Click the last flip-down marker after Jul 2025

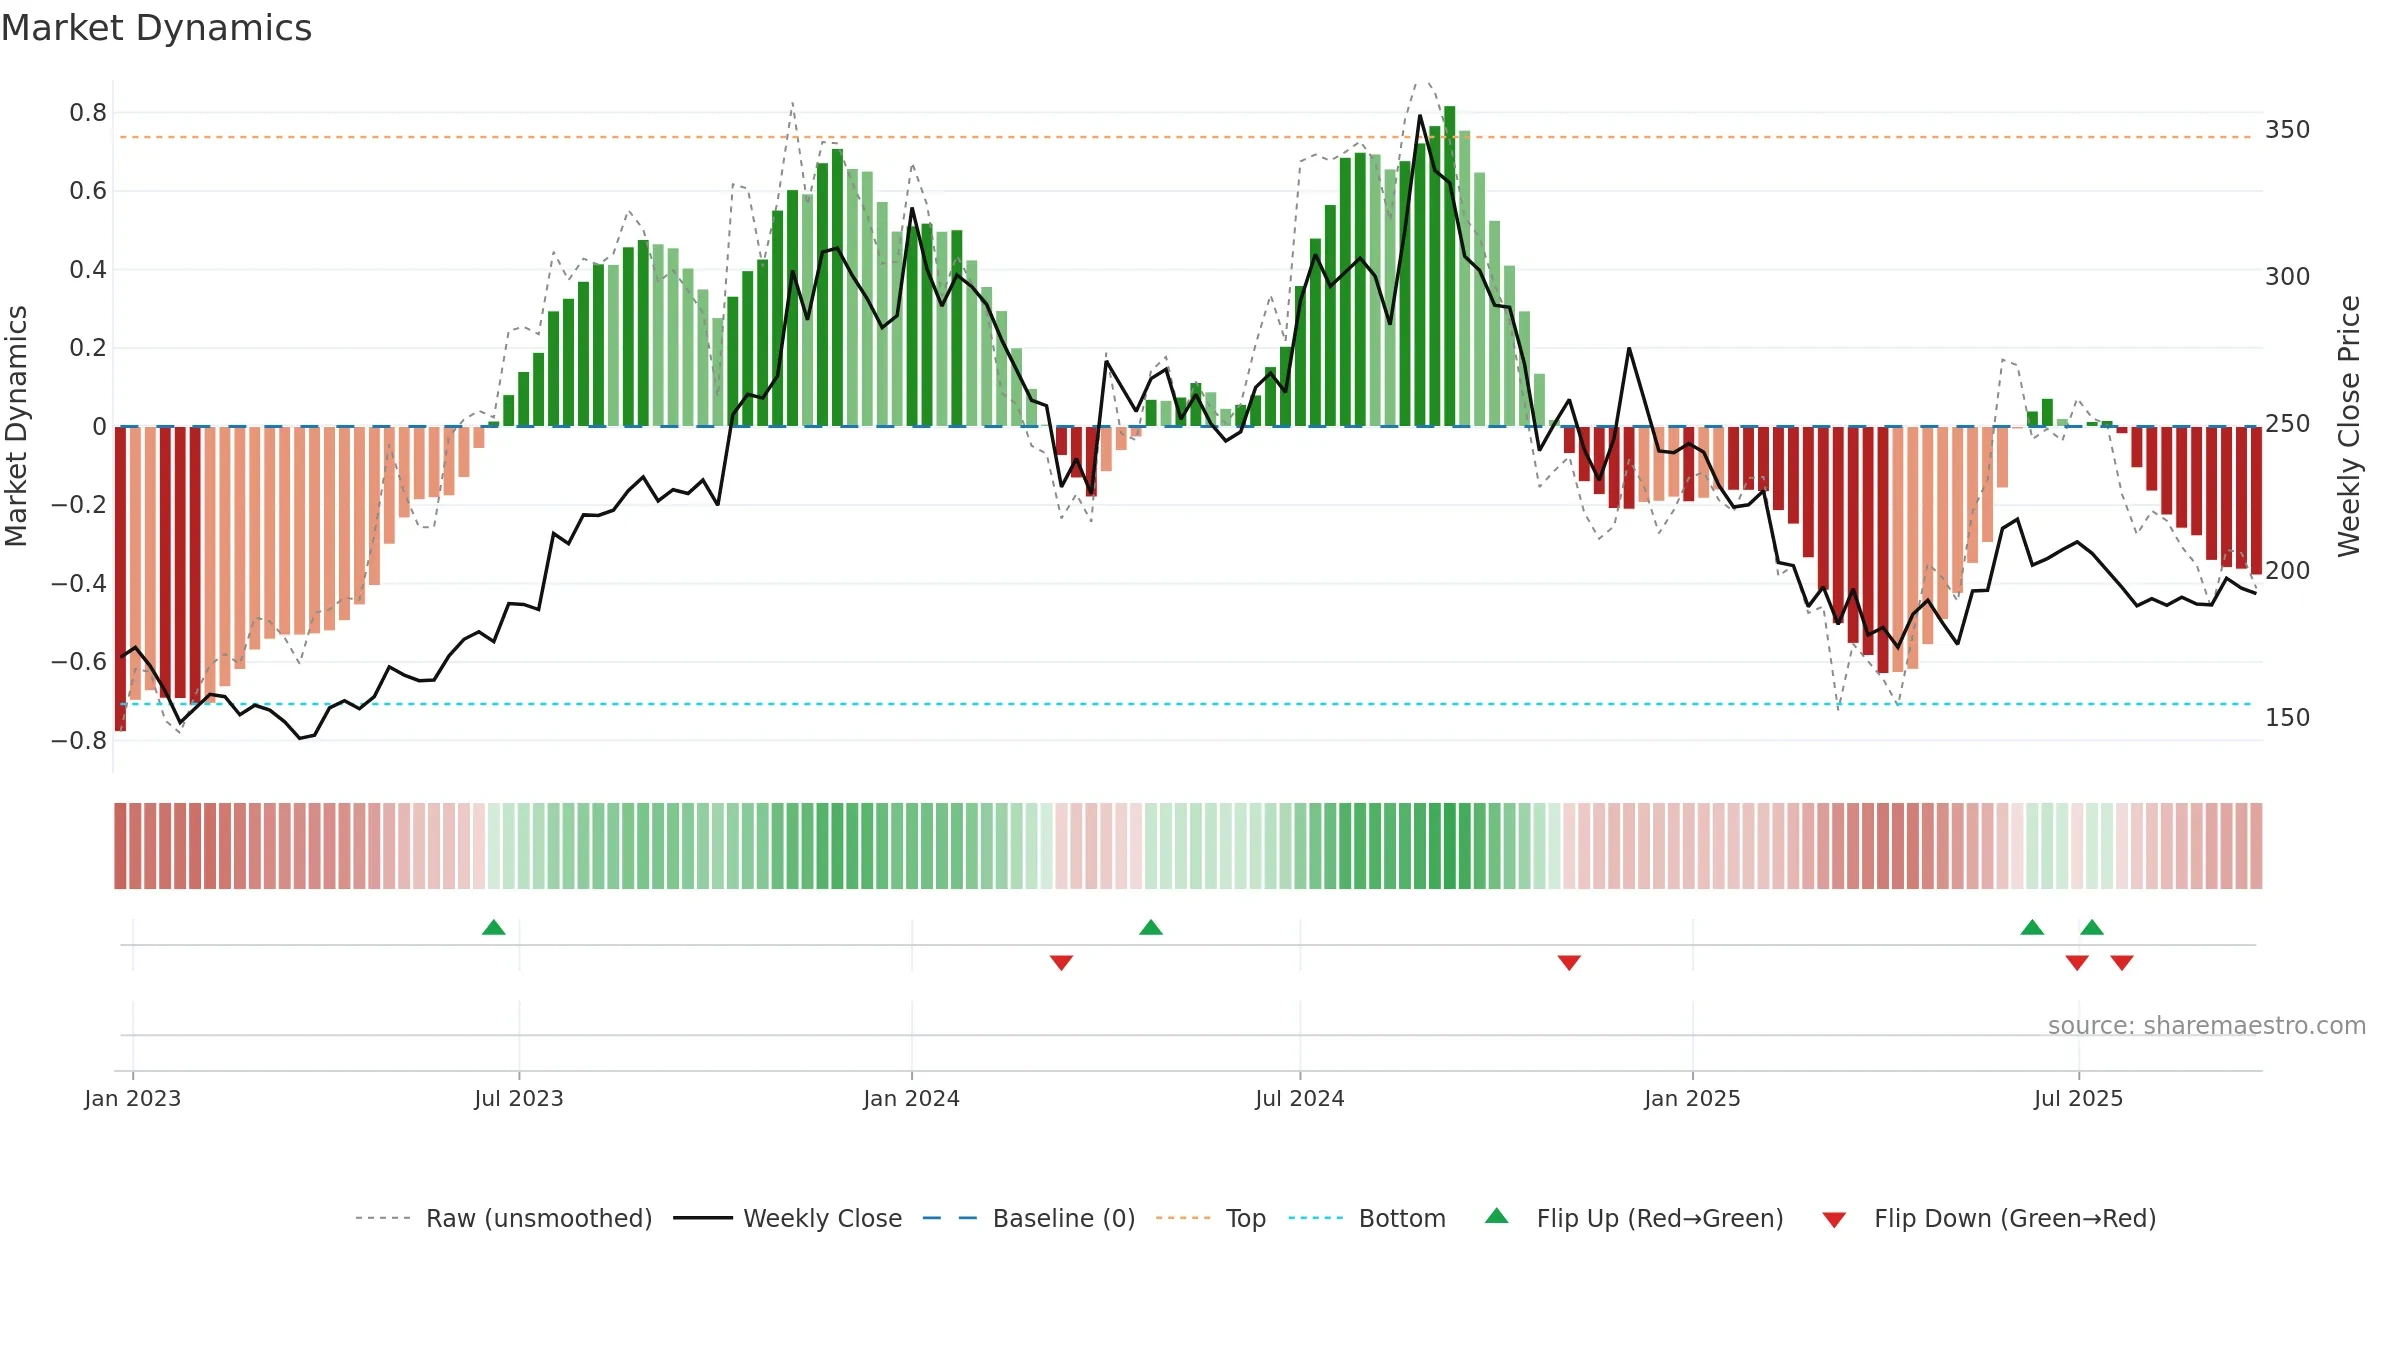coord(2122,962)
